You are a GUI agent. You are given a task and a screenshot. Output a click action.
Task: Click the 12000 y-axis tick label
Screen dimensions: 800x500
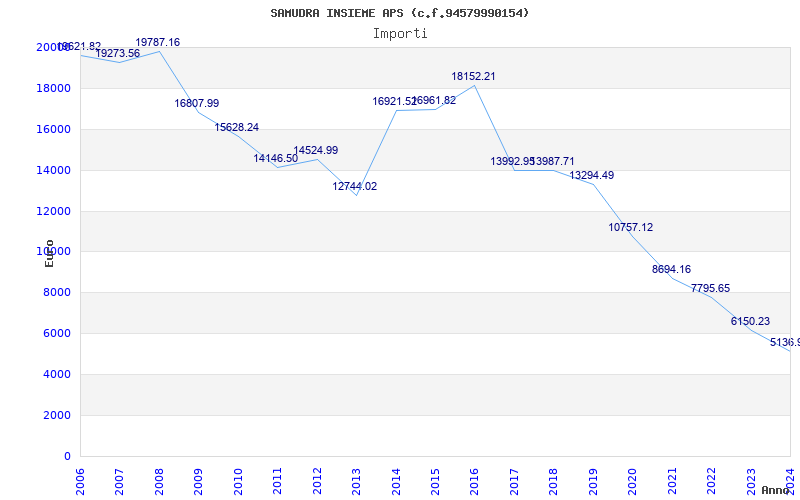pos(54,211)
